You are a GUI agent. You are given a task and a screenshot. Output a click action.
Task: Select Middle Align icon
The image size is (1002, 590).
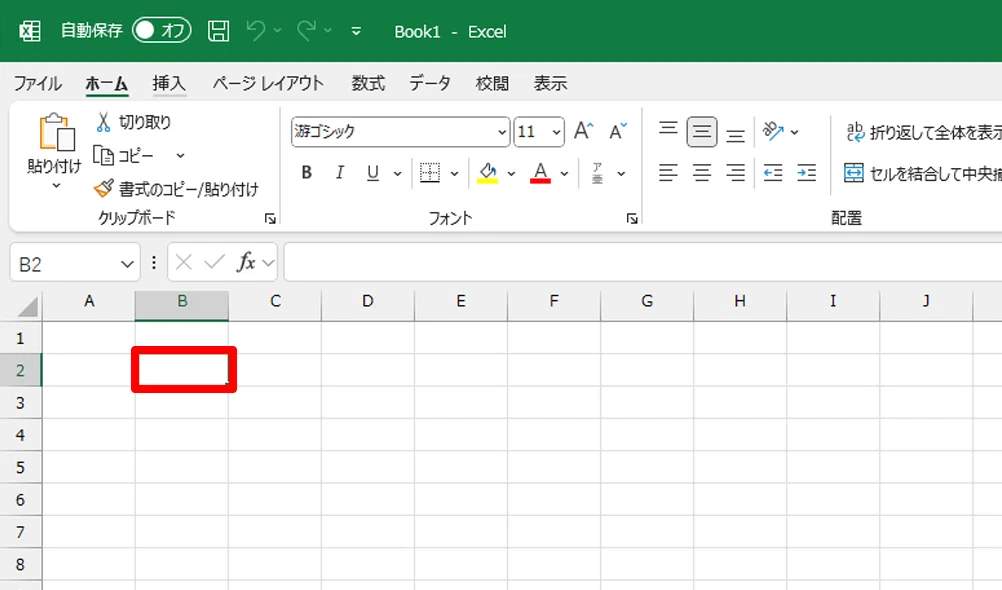(702, 132)
